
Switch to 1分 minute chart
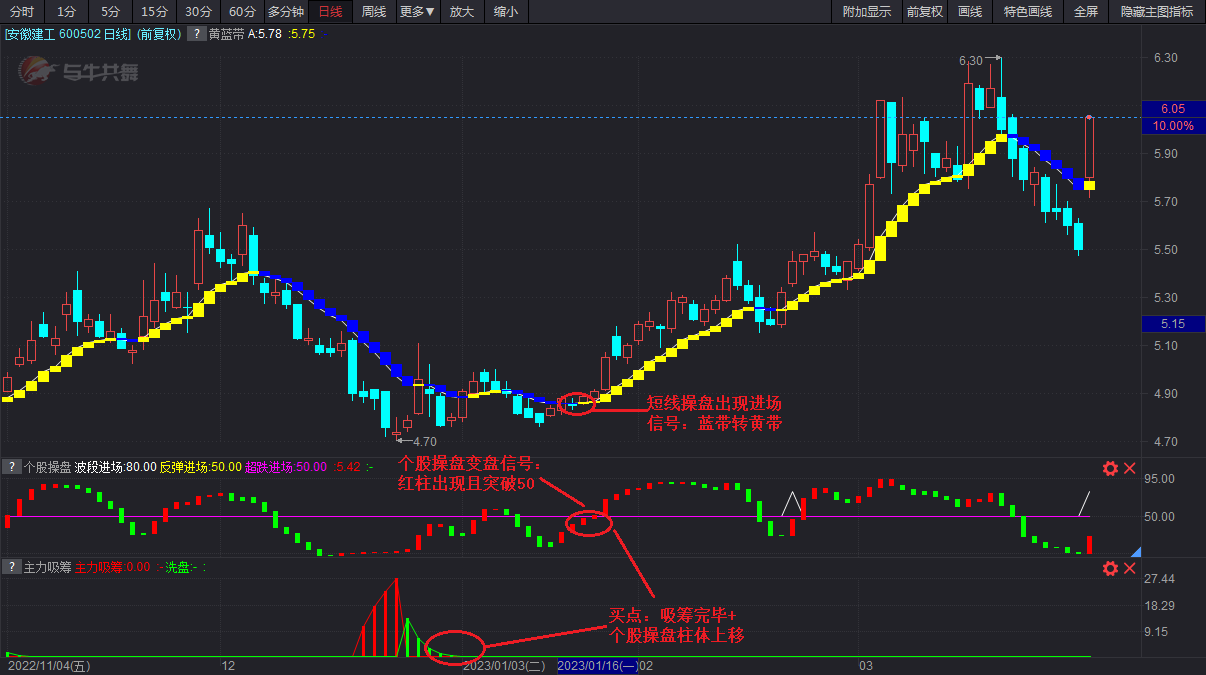pos(66,12)
